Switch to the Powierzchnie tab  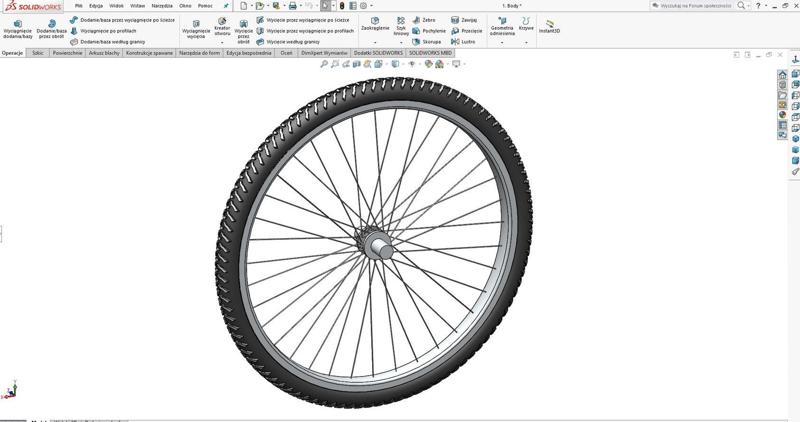[67, 53]
